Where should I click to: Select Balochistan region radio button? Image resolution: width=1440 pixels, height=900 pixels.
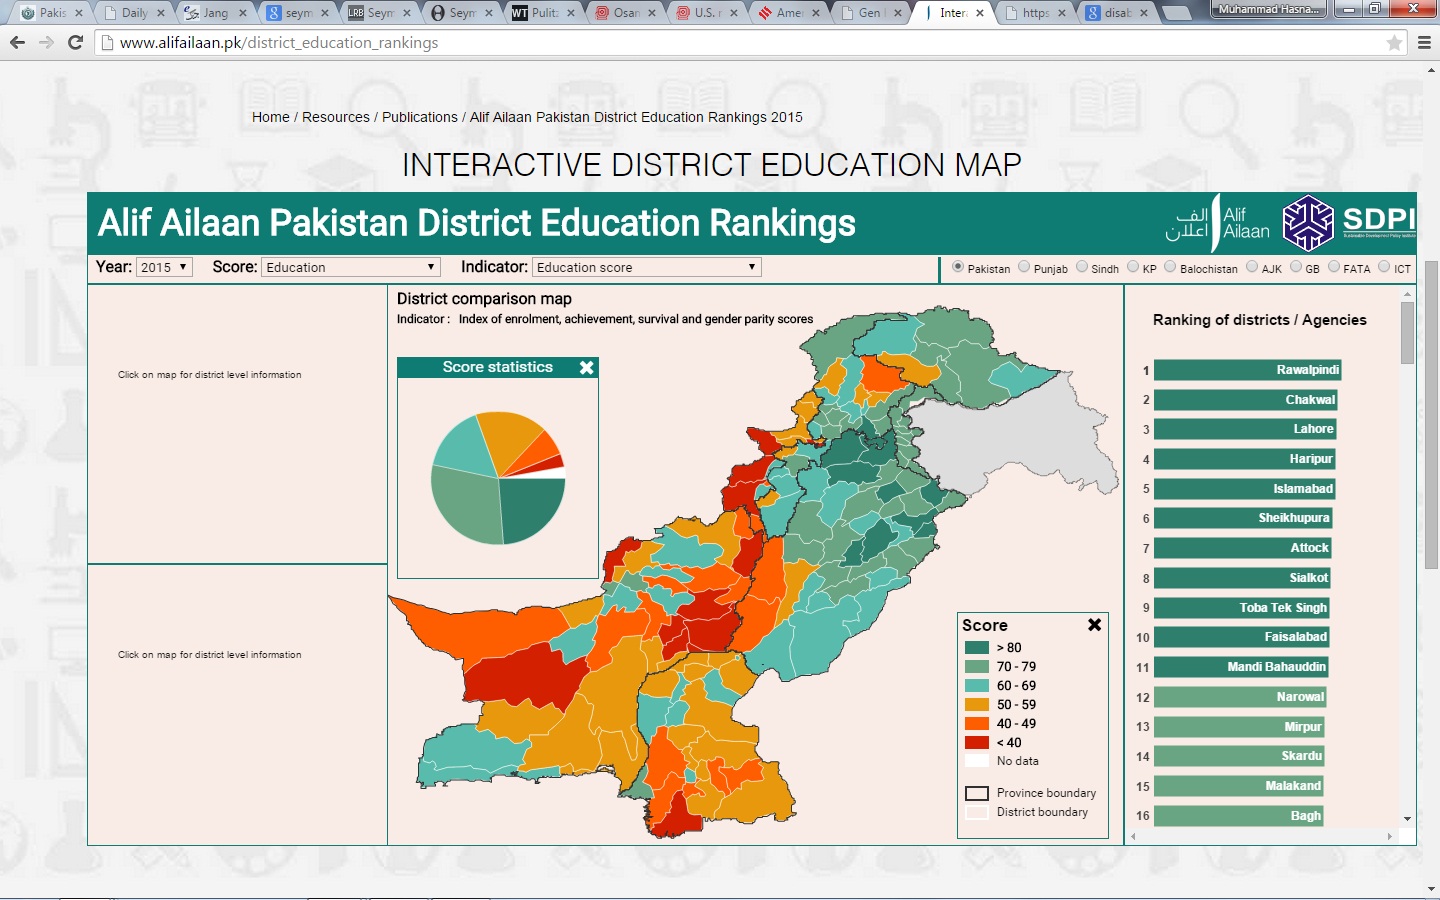coord(1170,267)
